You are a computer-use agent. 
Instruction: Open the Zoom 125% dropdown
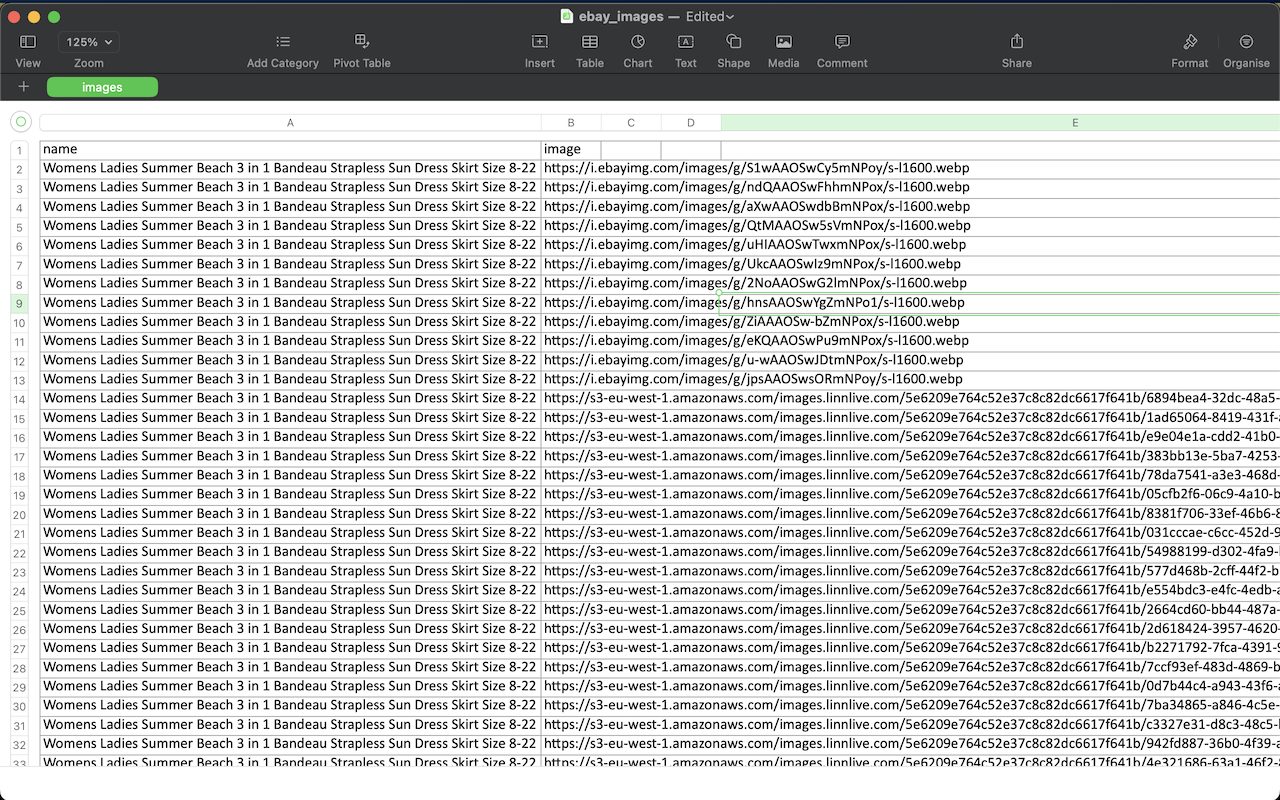(88, 42)
